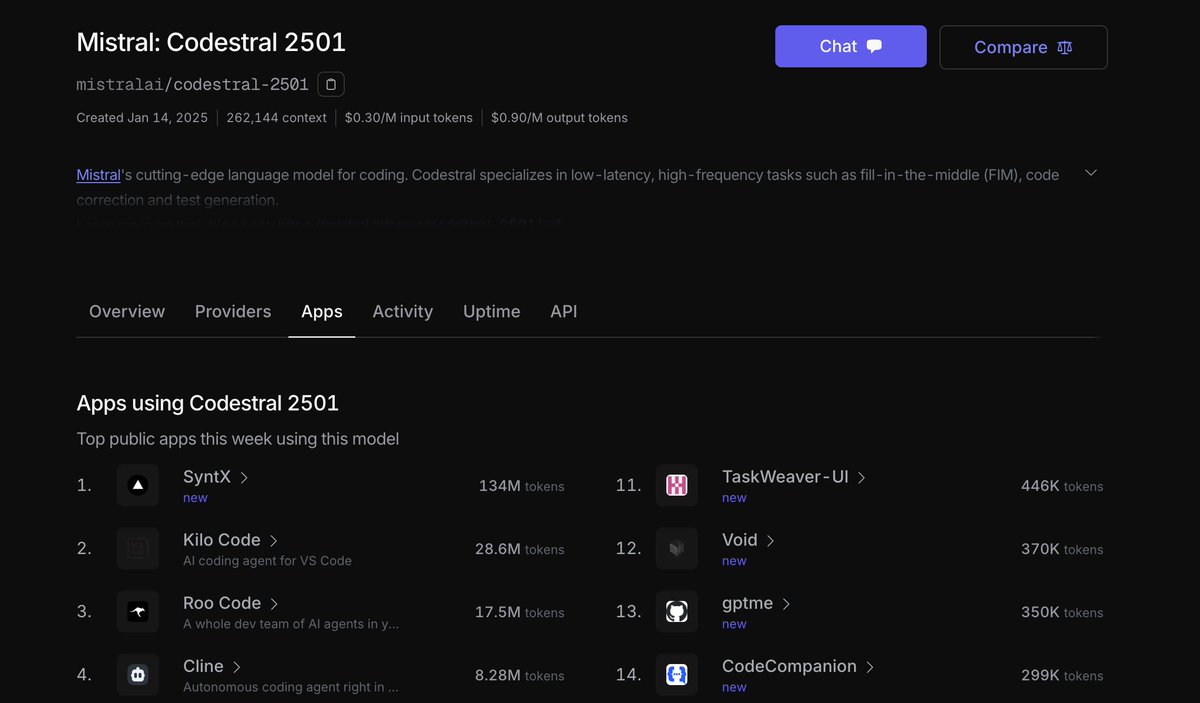The image size is (1200, 703).
Task: Open the Uptime tab
Action: 492,312
